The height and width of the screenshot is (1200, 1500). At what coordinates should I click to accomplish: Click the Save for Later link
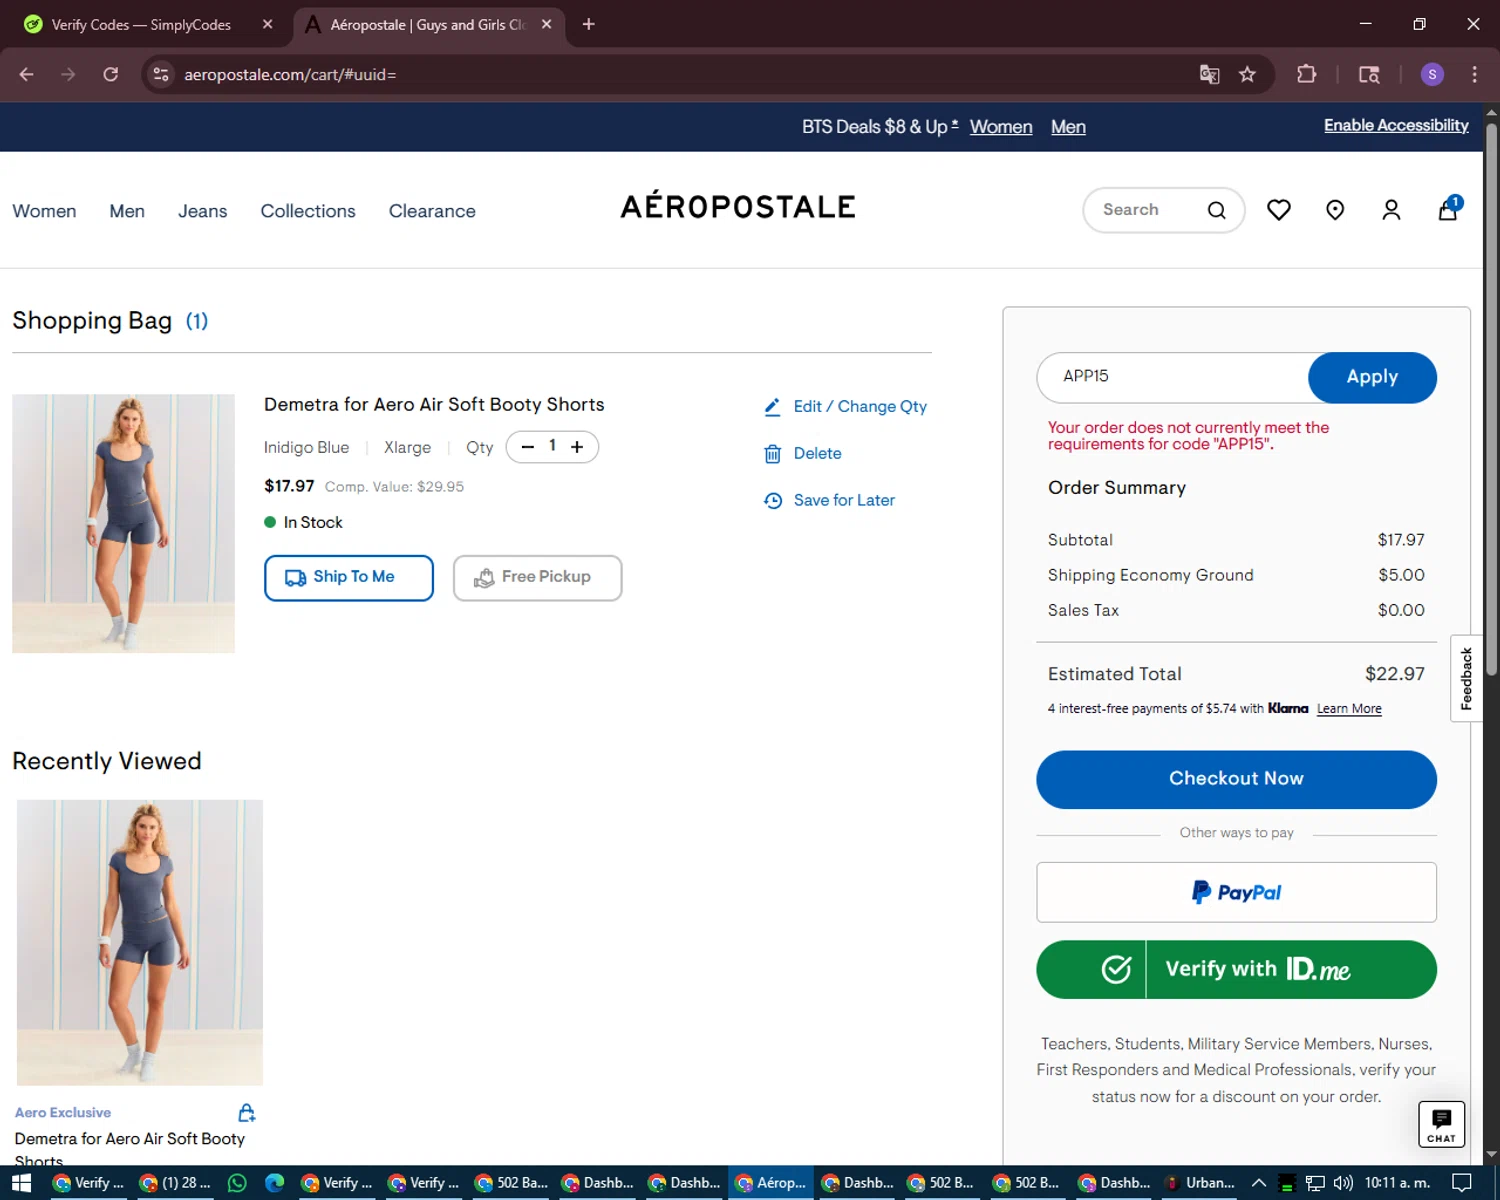point(844,501)
